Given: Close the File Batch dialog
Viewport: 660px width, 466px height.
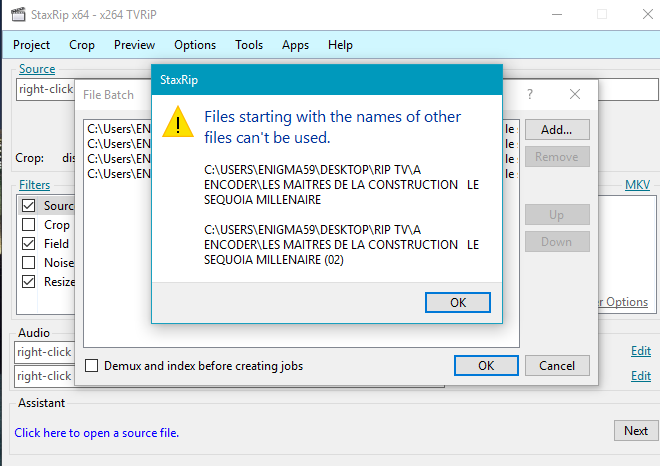Looking at the screenshot, I should pyautogui.click(x=575, y=94).
